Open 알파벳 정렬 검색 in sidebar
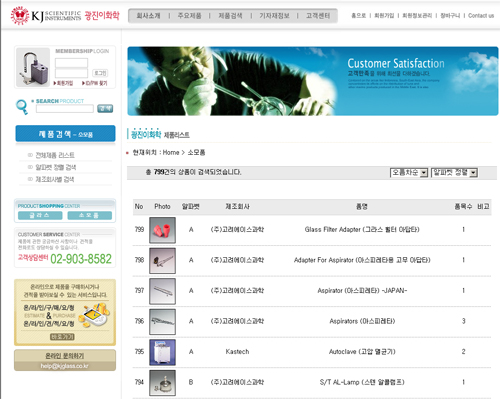 coord(56,167)
